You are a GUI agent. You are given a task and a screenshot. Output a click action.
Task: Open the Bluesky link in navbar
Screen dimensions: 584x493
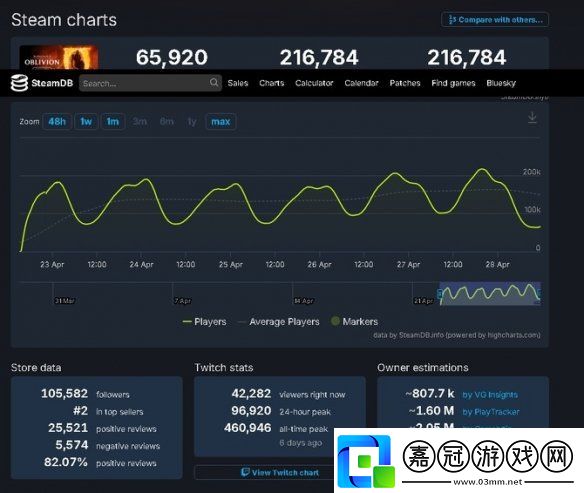tap(501, 83)
